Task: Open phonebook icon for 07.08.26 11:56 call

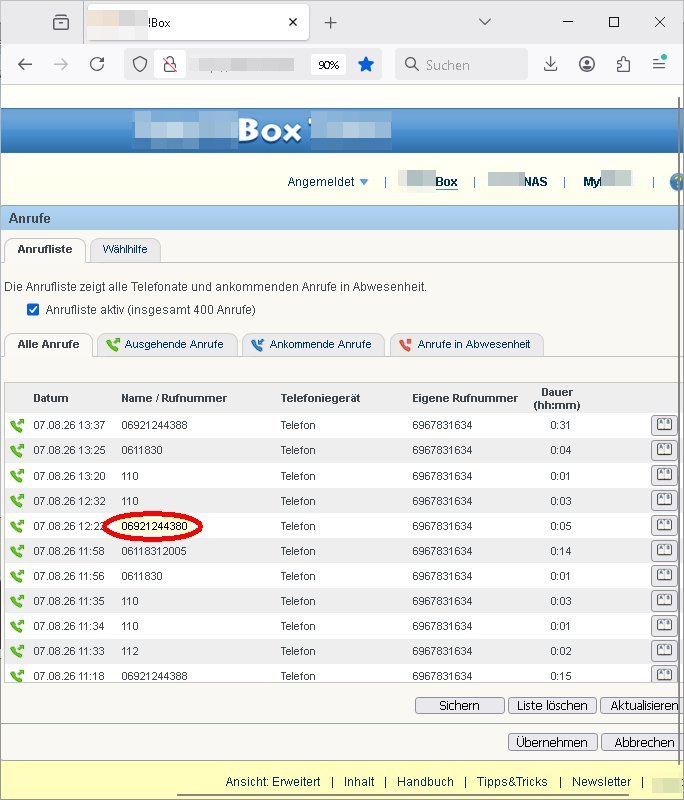Action: coord(664,576)
